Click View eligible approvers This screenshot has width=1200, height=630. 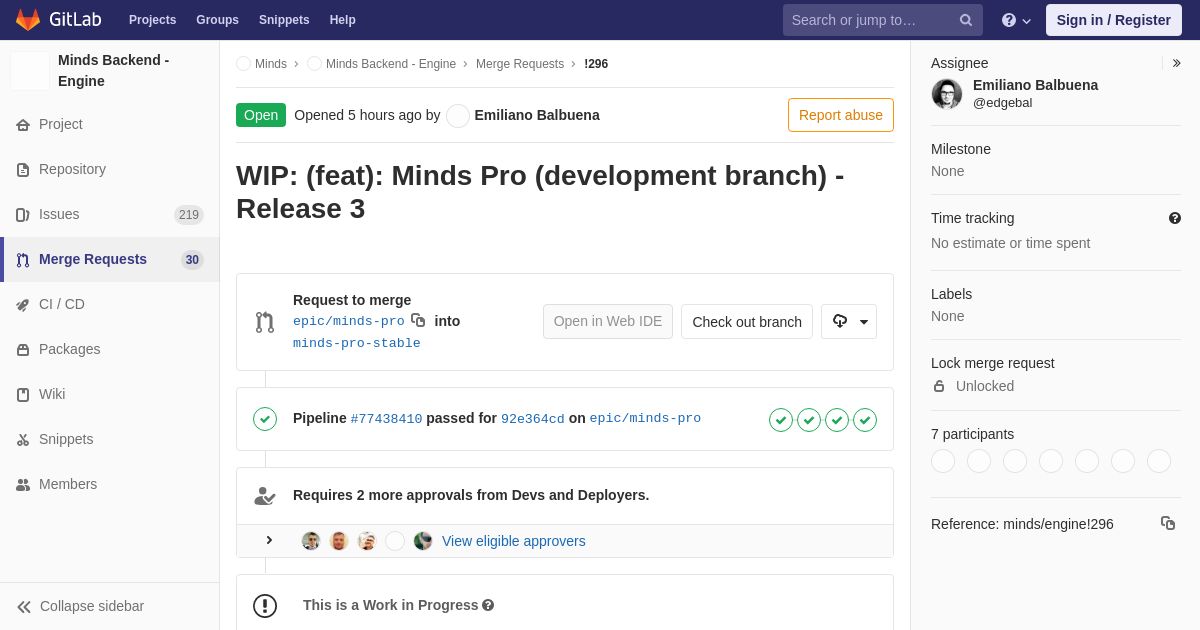pyautogui.click(x=514, y=541)
